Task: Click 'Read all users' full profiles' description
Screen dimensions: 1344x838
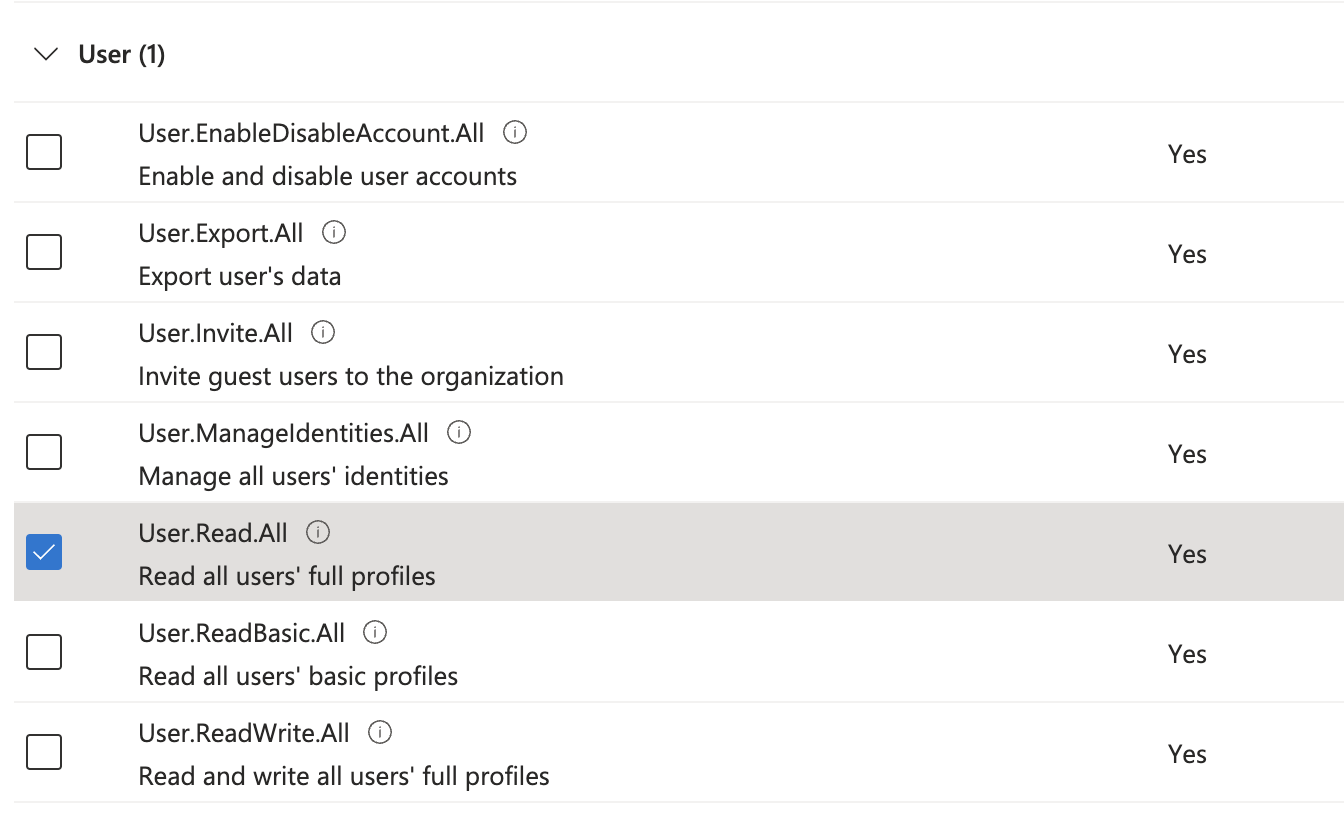Action: (x=287, y=576)
